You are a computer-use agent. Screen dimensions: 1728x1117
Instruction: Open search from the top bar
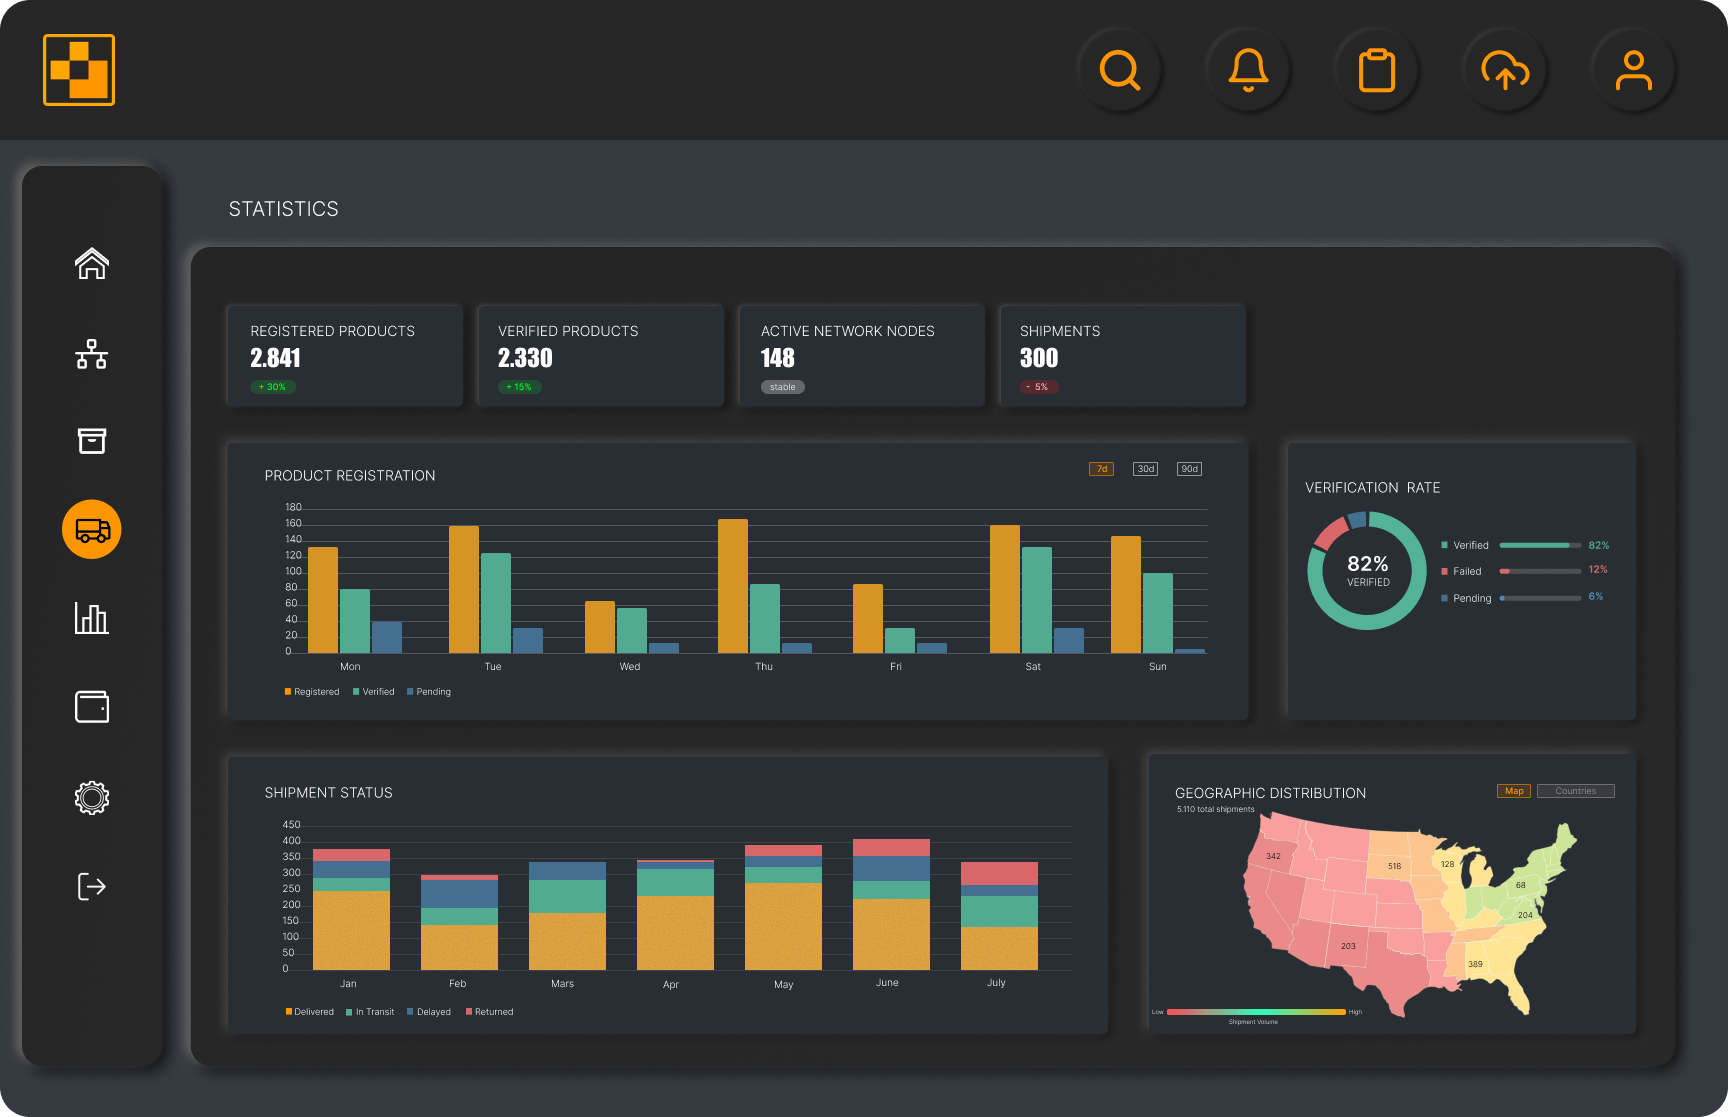(x=1120, y=70)
